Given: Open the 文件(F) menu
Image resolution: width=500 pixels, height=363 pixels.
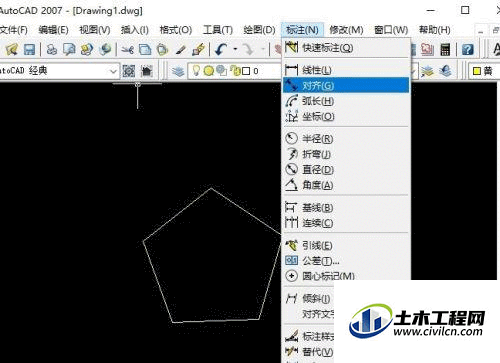Looking at the screenshot, I should click(14, 30).
